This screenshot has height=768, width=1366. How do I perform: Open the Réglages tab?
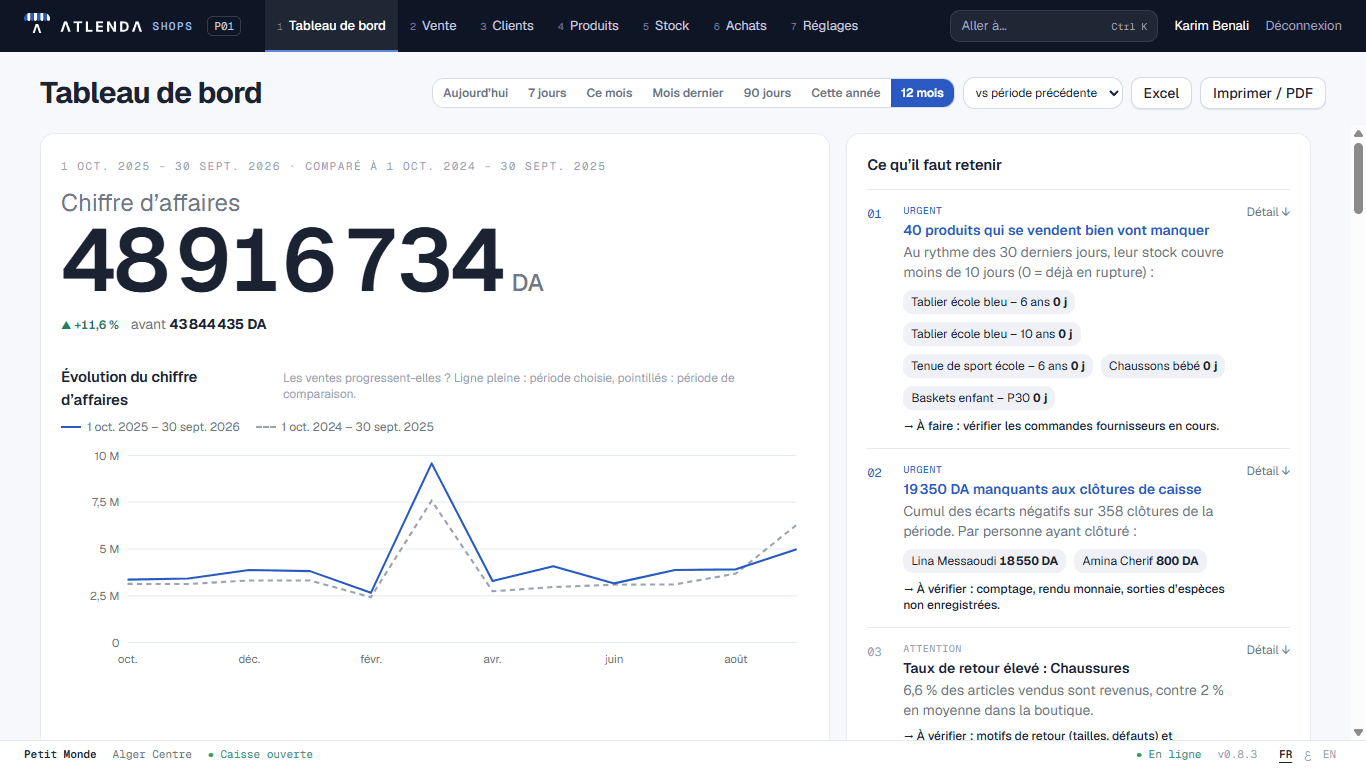[x=825, y=26]
